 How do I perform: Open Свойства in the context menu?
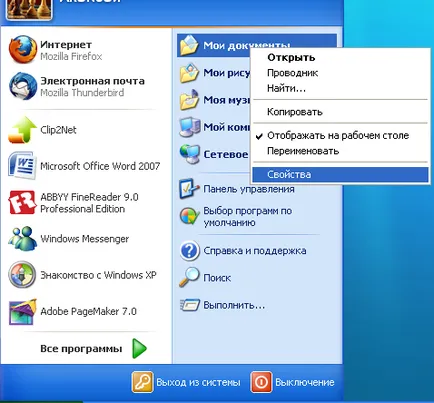(x=340, y=174)
